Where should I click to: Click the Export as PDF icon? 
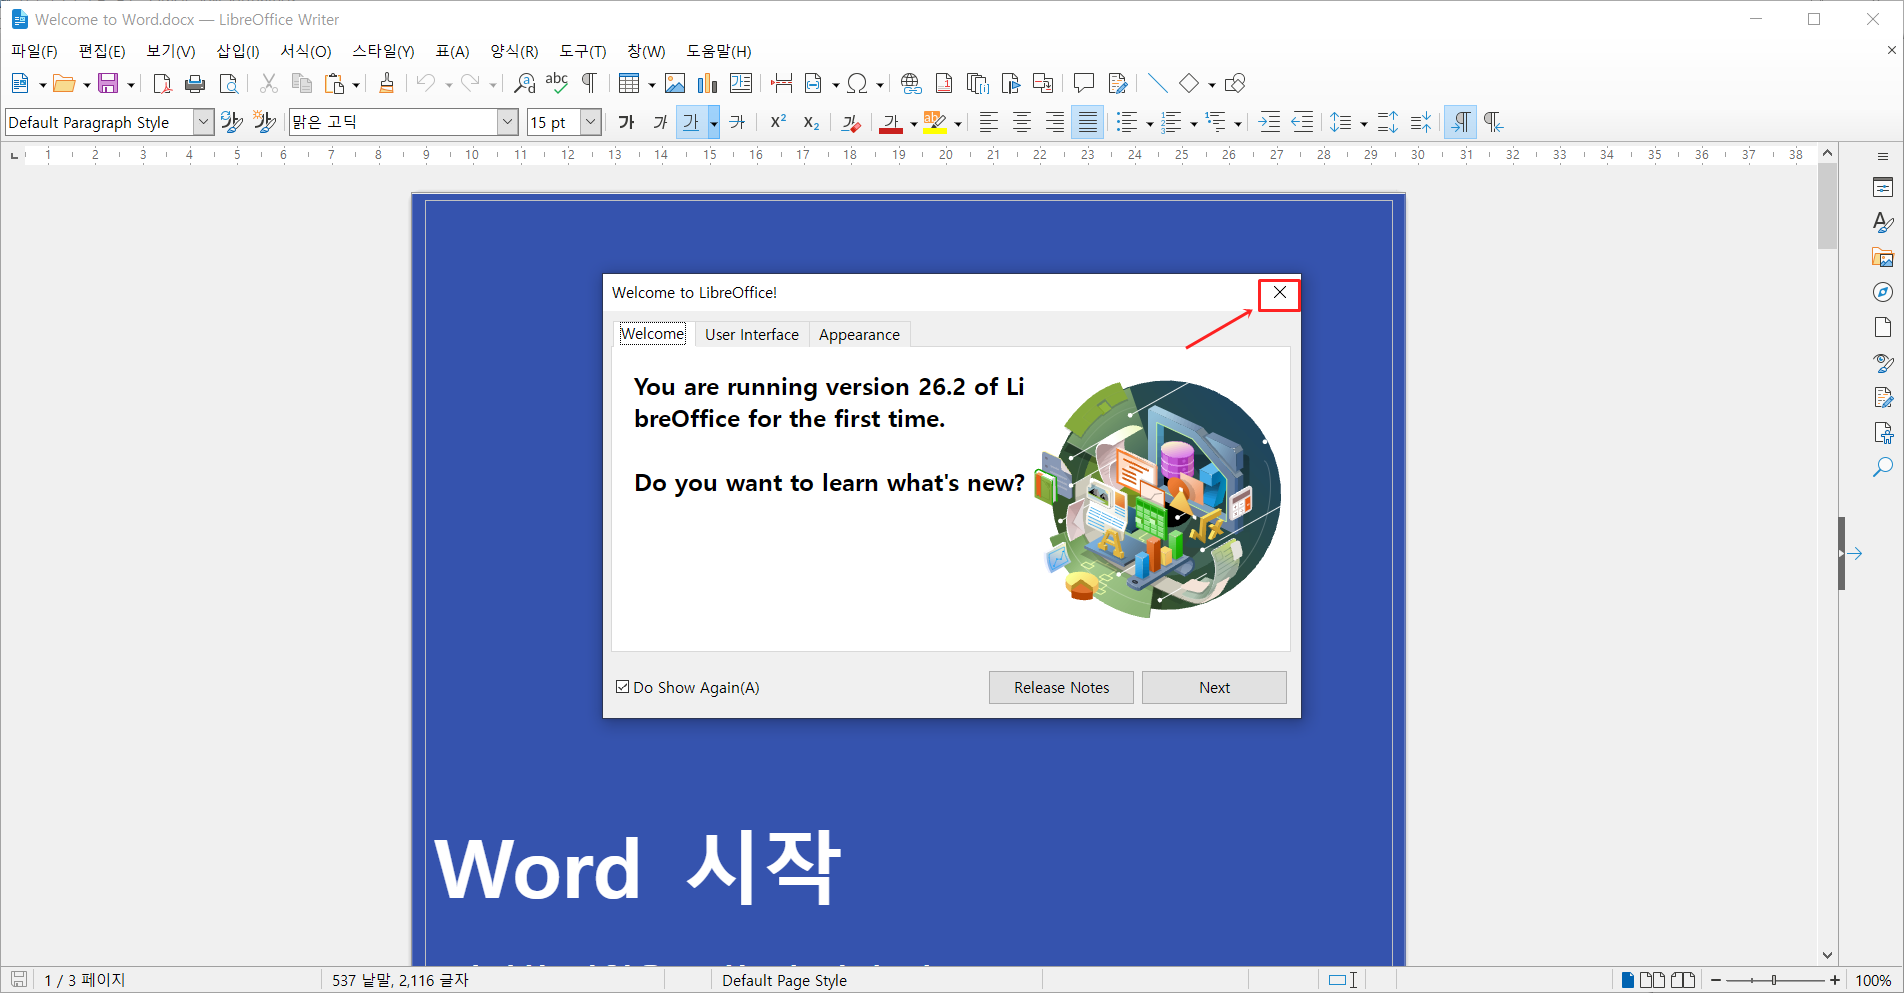coord(162,84)
